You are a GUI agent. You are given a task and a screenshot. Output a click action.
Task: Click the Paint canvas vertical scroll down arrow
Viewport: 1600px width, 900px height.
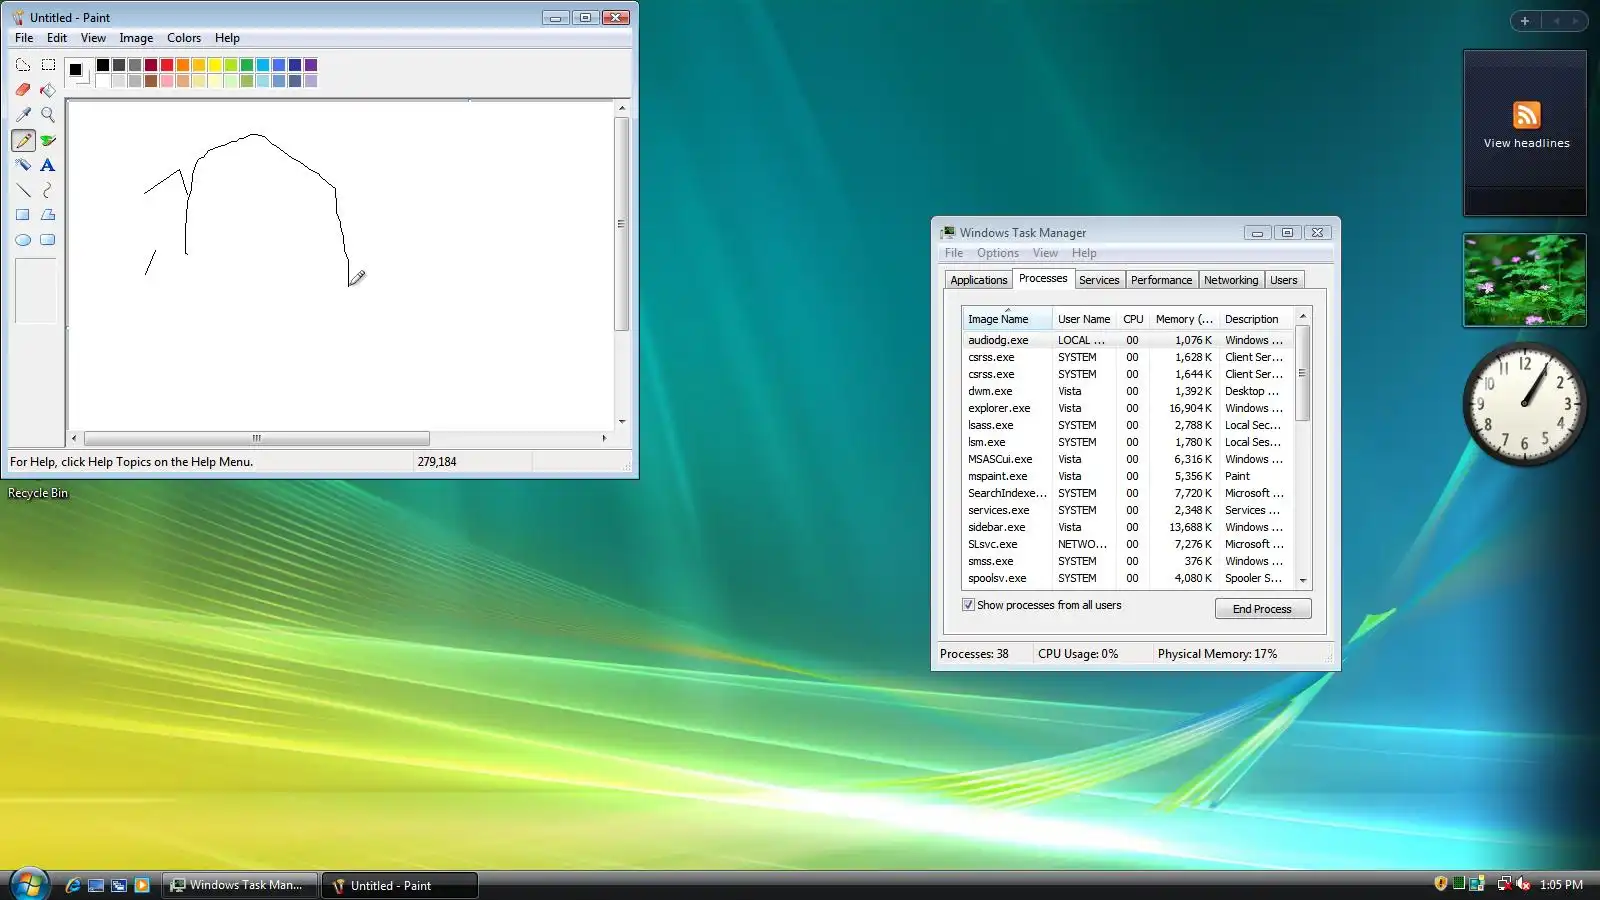[622, 422]
